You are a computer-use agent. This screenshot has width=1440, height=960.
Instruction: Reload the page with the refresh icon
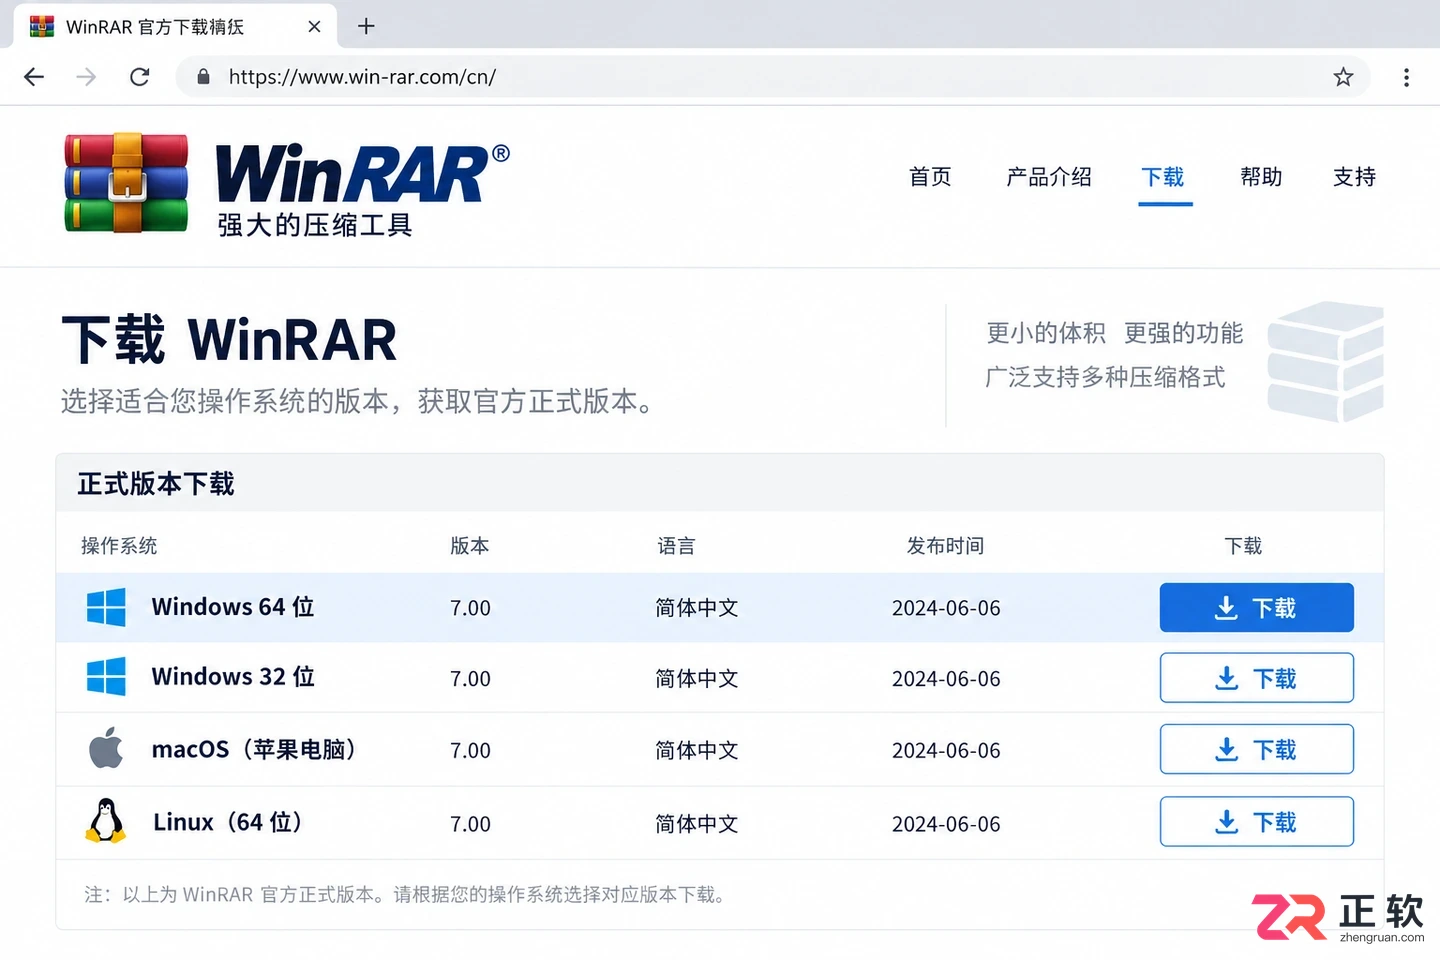(140, 77)
